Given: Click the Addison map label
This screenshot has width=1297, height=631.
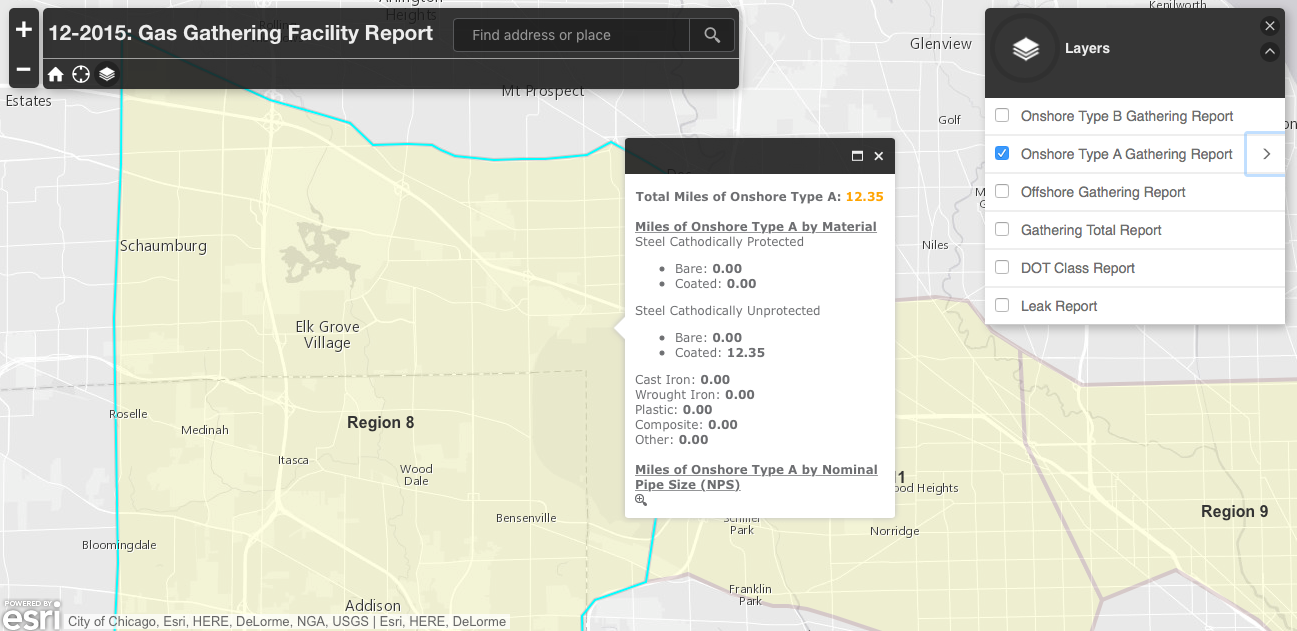Looking at the screenshot, I should pos(373,606).
